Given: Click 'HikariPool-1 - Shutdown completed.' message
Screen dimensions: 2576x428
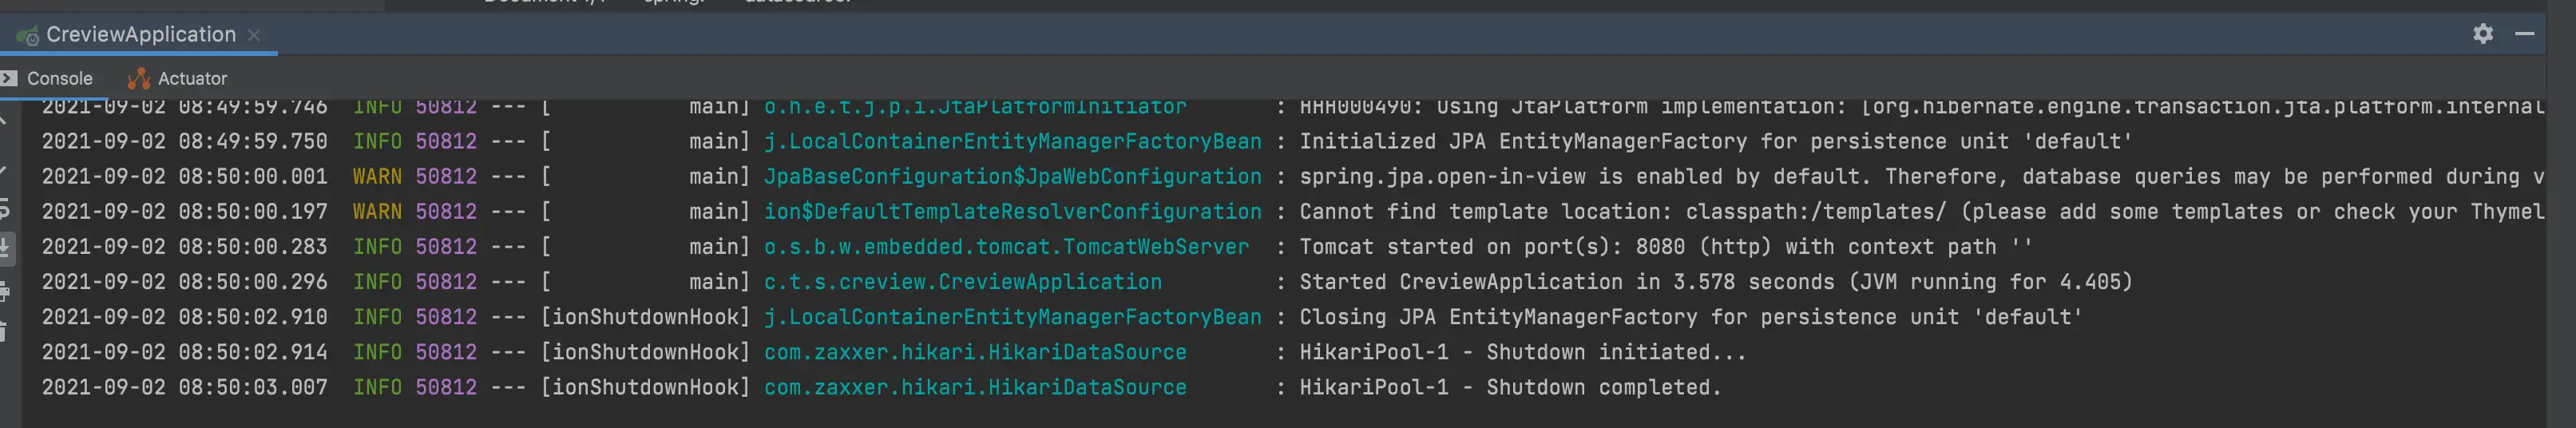Looking at the screenshot, I should coord(1510,387).
